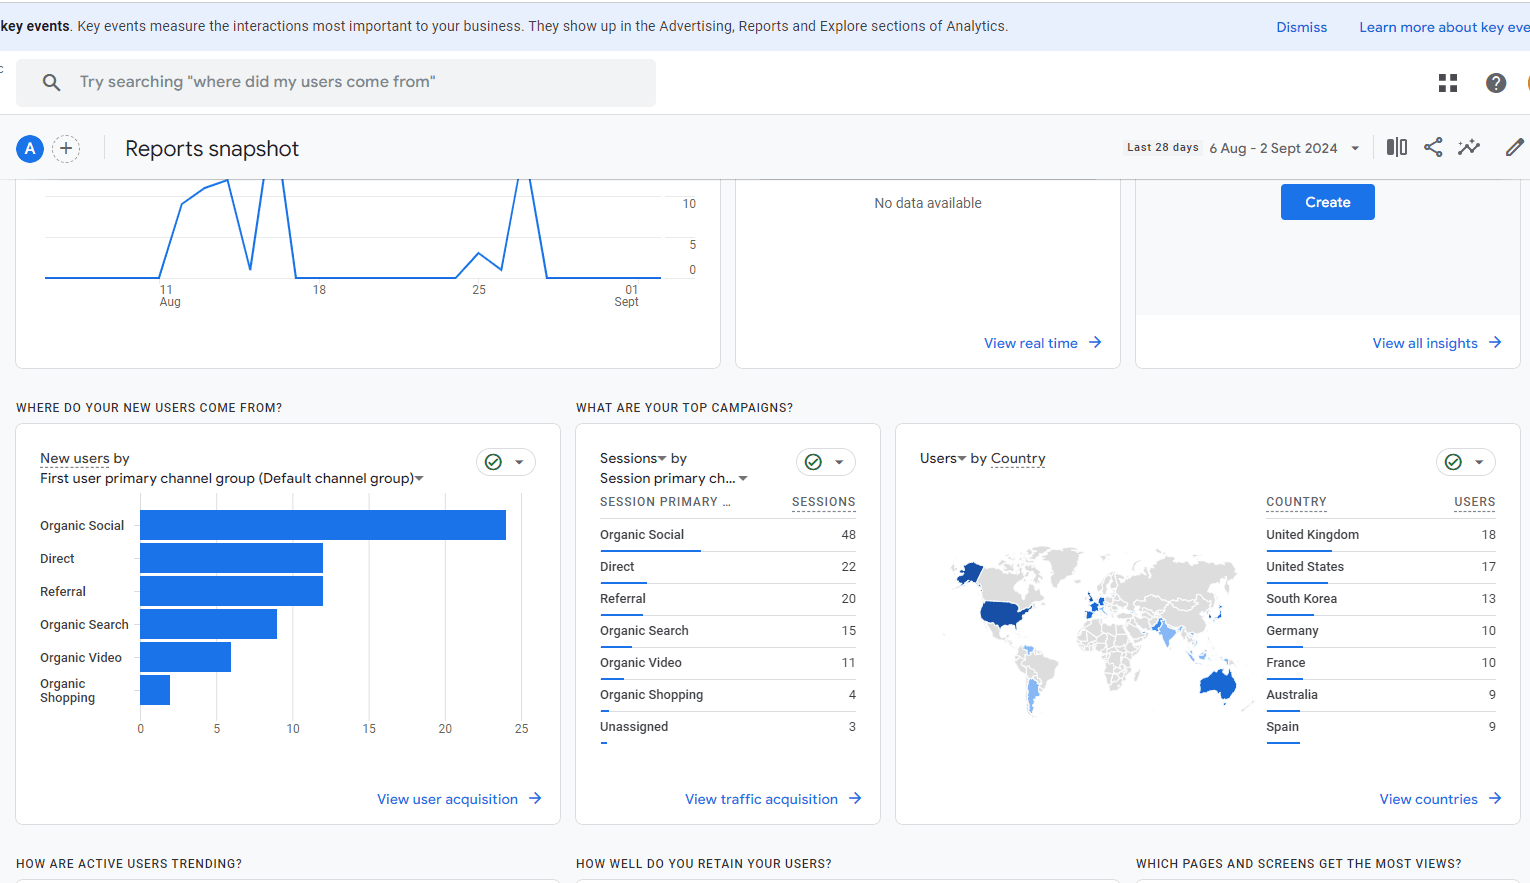
Task: Open the help question mark icon
Action: click(x=1496, y=83)
